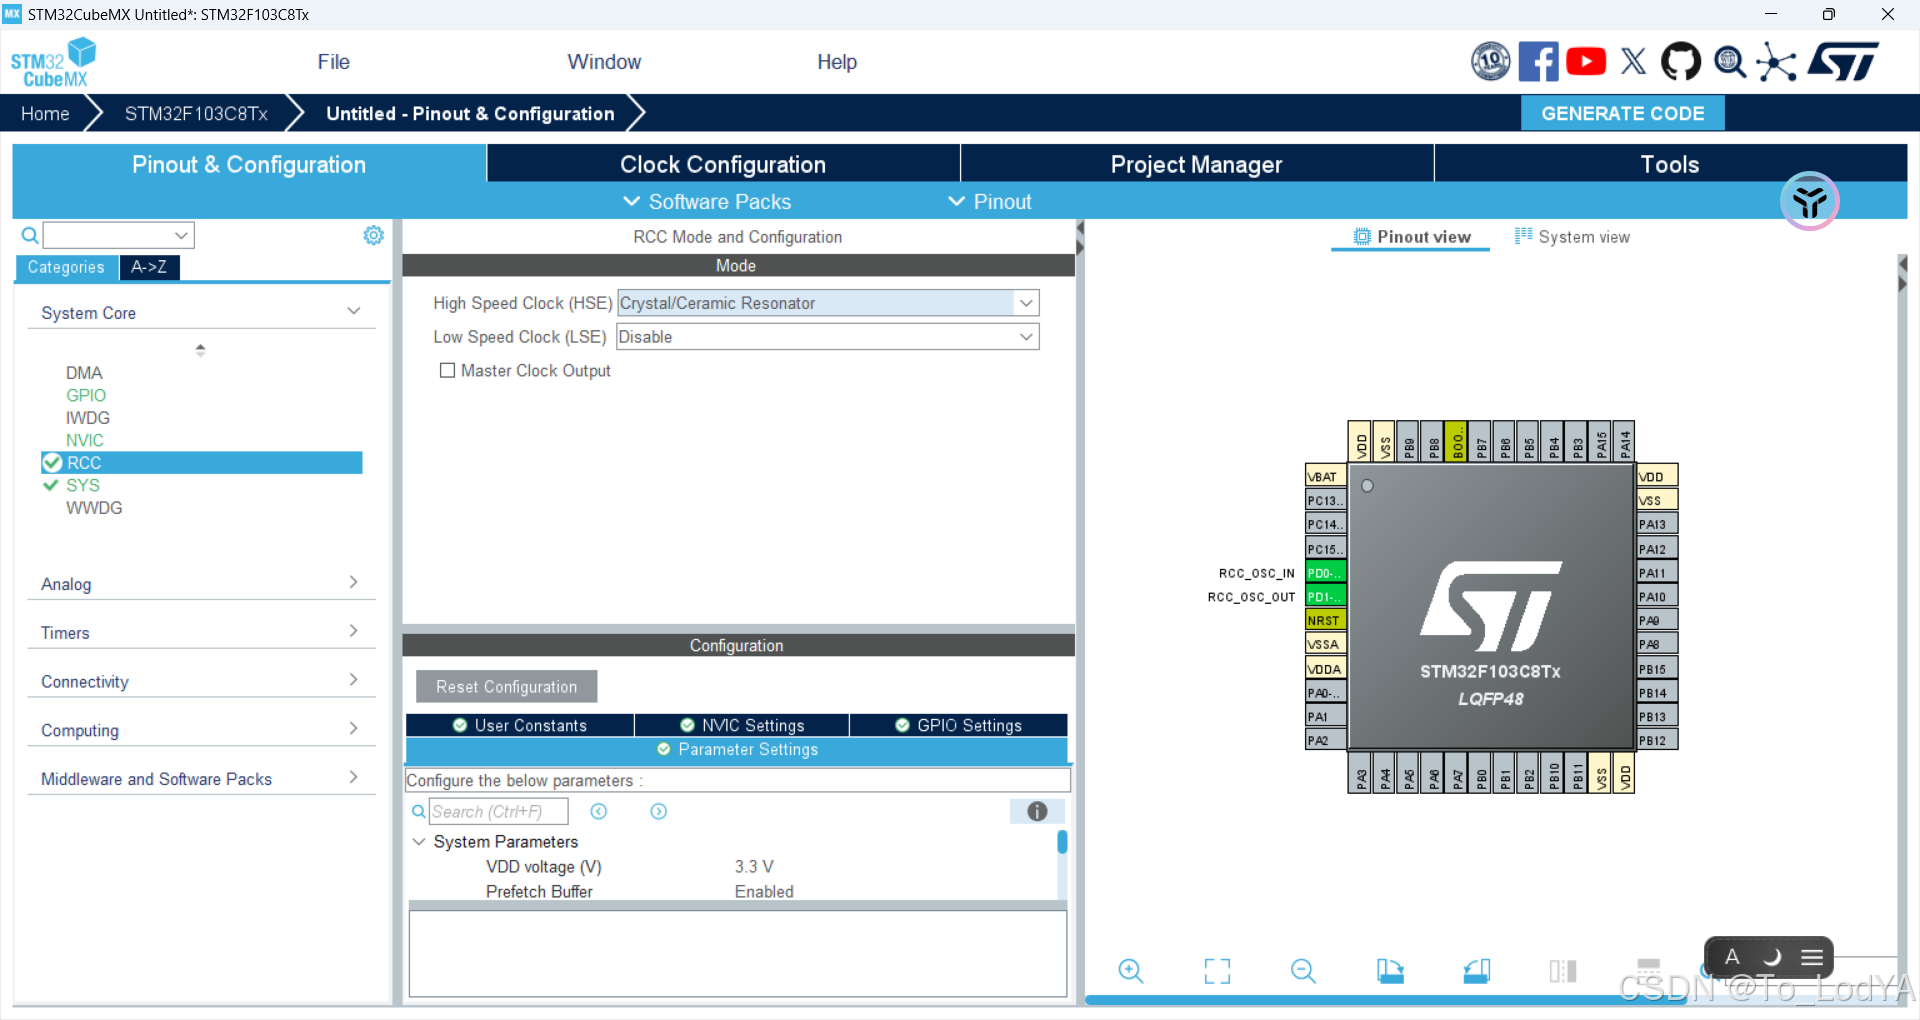Open the Pinout dropdown menu
Image resolution: width=1920 pixels, height=1020 pixels.
[990, 201]
